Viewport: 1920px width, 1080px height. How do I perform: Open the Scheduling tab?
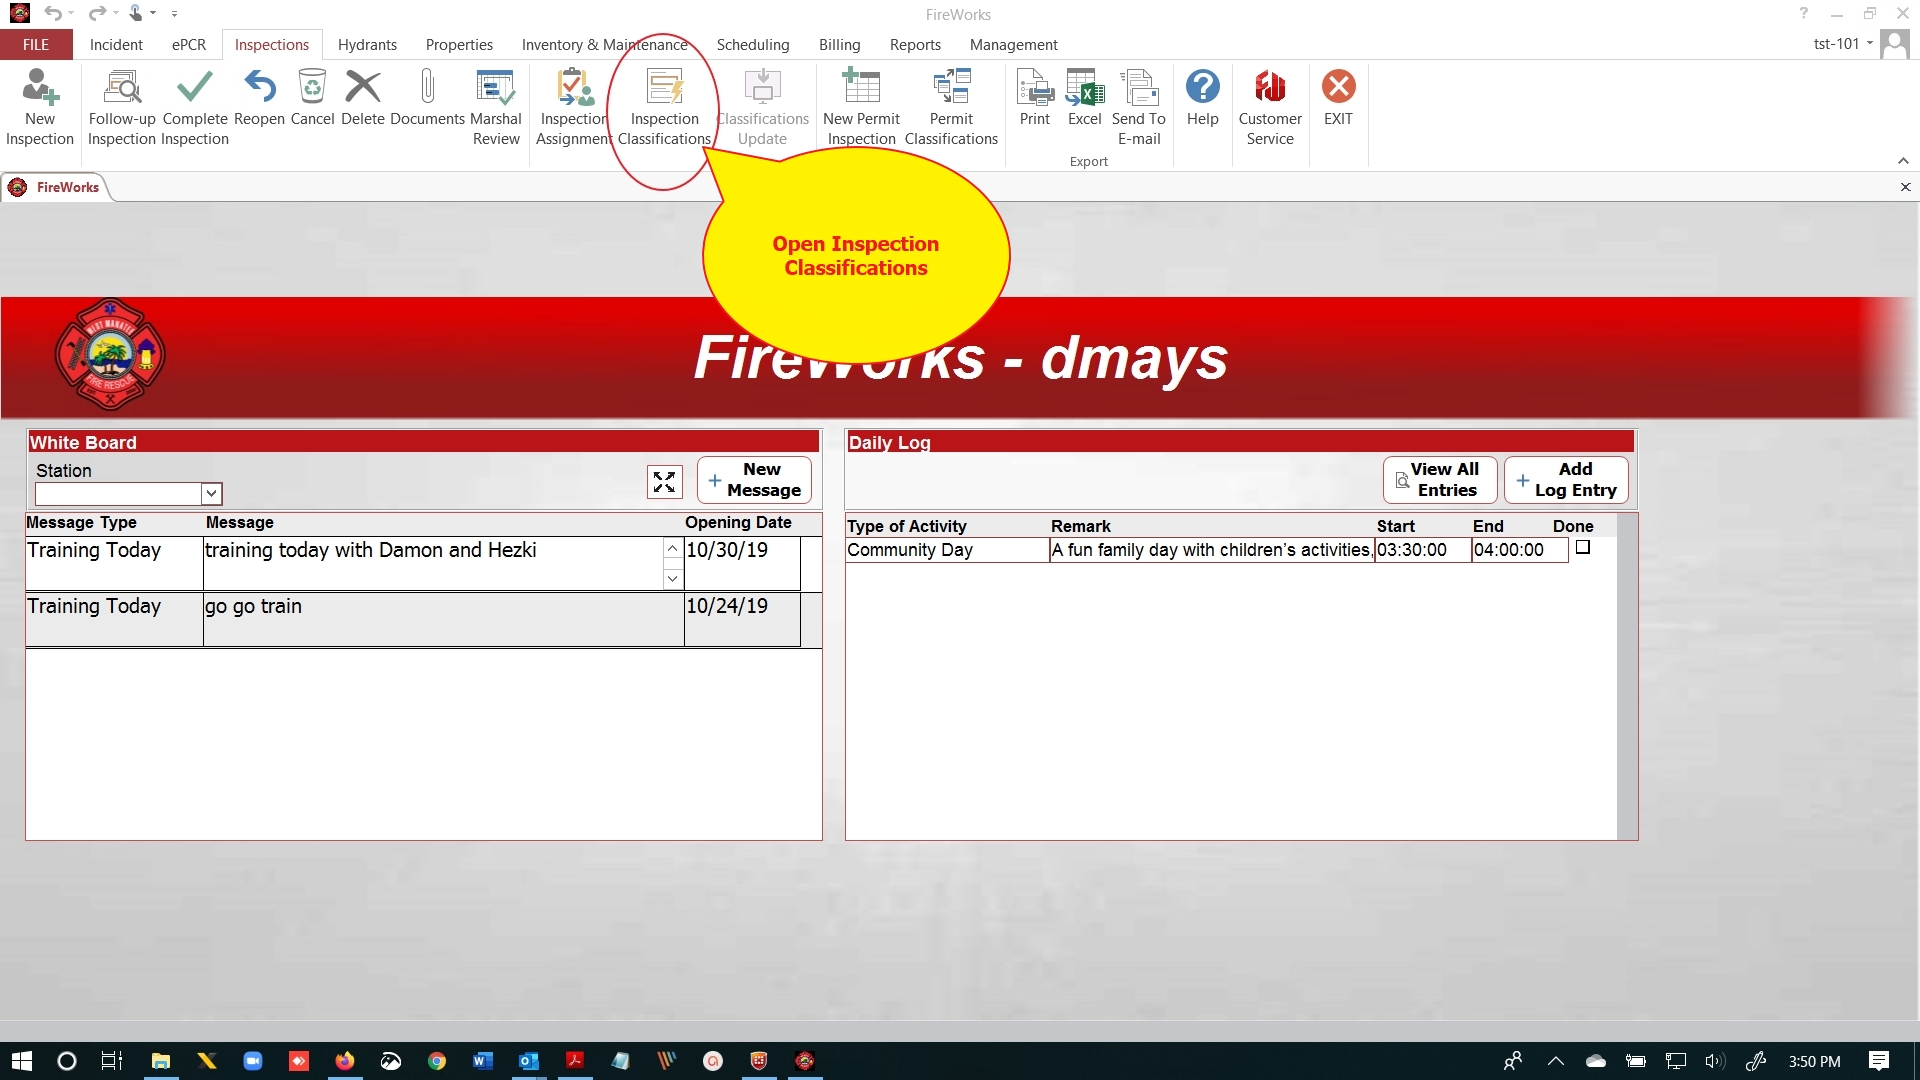point(753,45)
